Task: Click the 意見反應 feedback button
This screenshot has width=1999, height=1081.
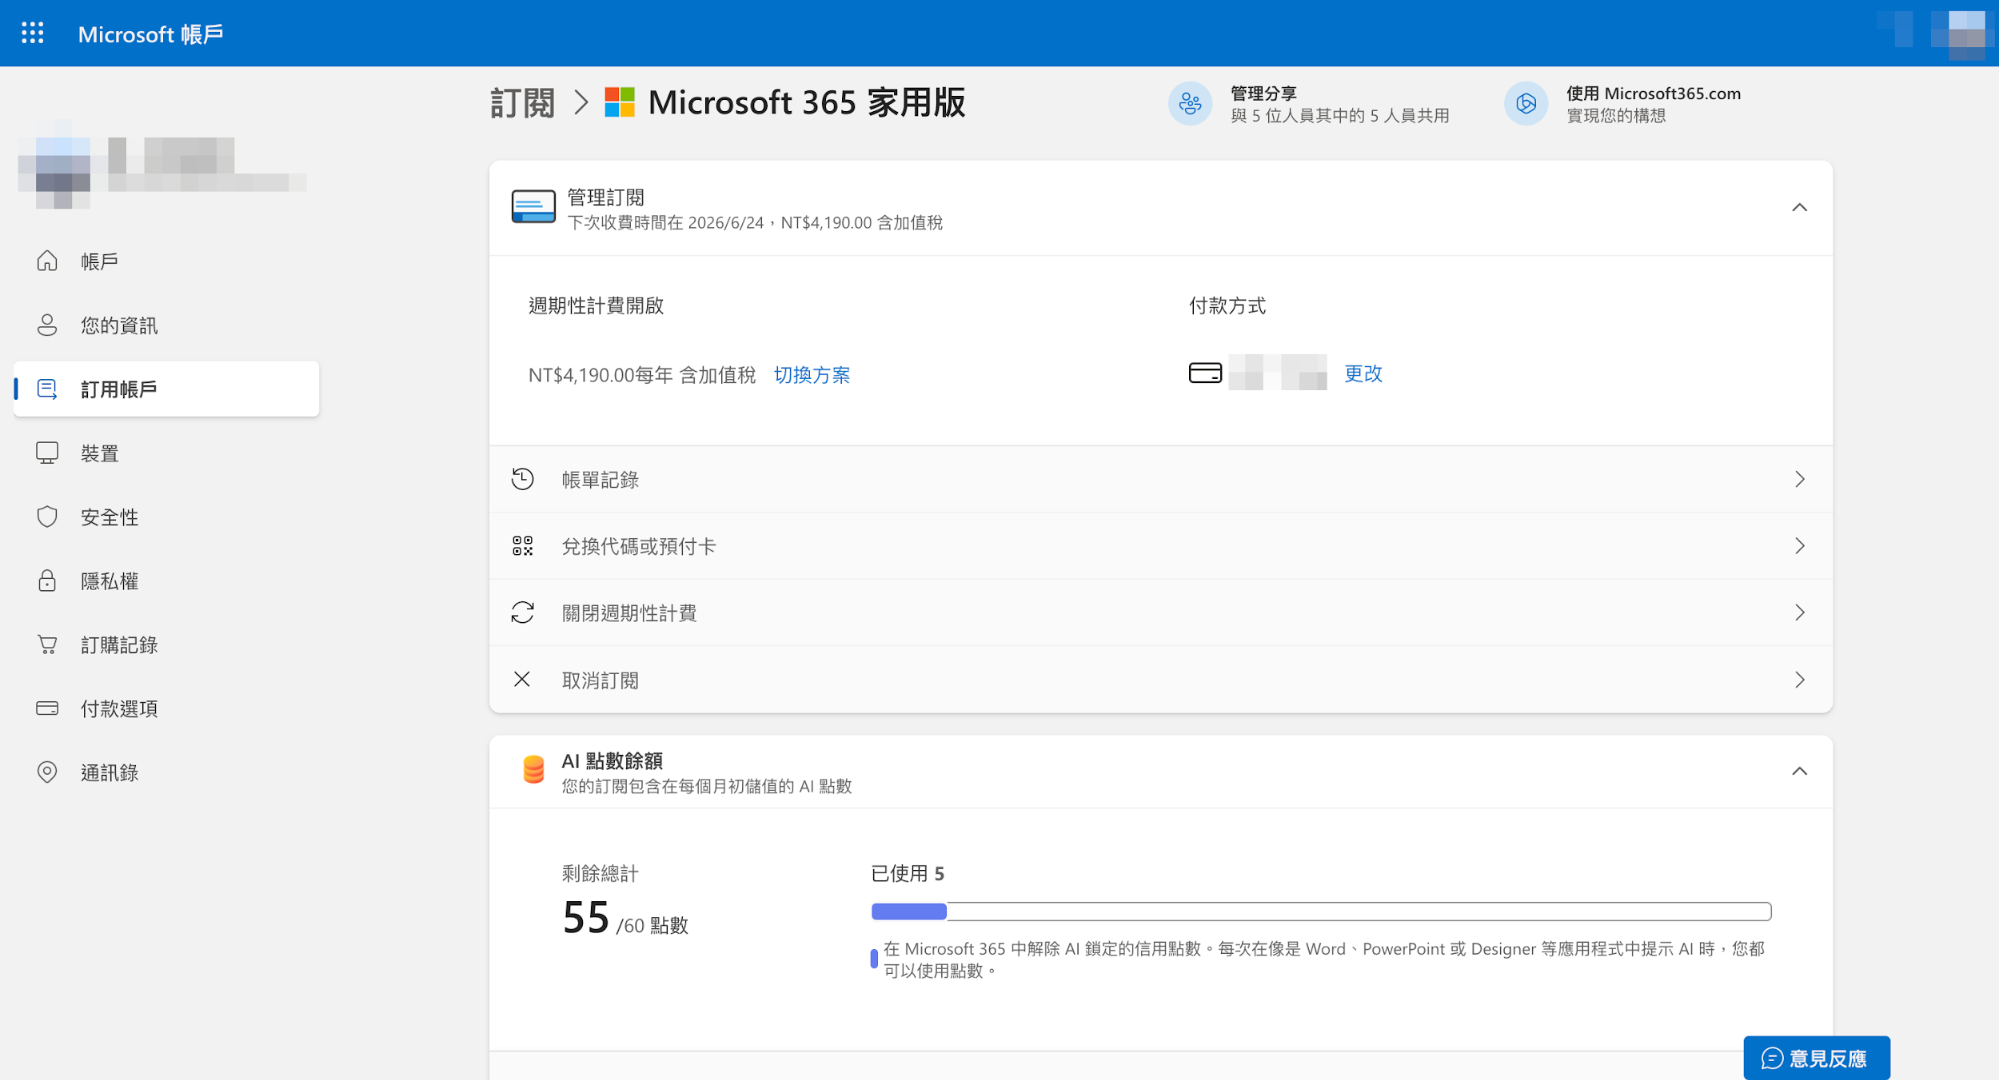Action: (x=1816, y=1058)
